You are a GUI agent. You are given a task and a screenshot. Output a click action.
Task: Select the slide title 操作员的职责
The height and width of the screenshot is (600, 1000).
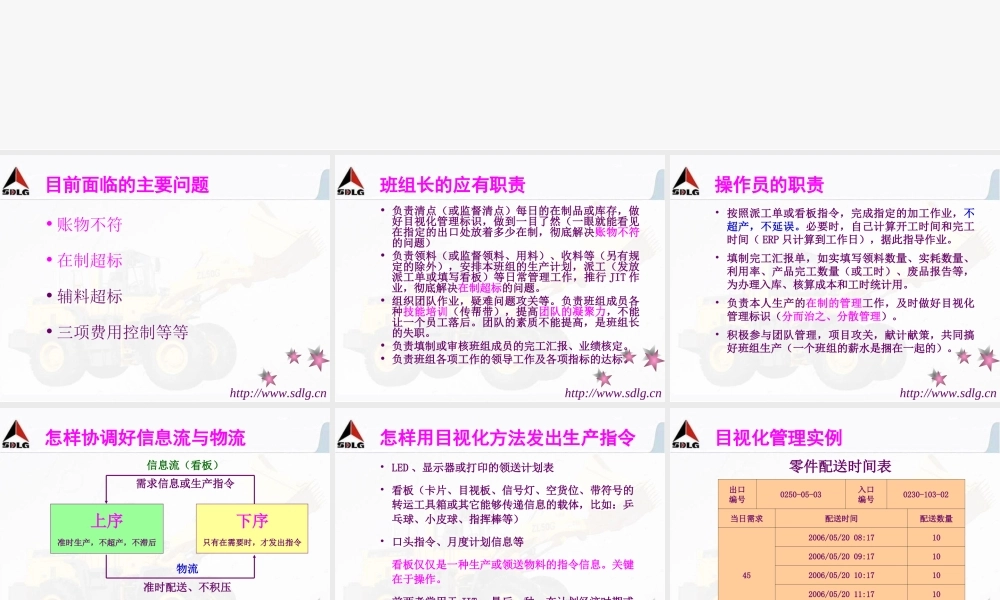pyautogui.click(x=769, y=185)
